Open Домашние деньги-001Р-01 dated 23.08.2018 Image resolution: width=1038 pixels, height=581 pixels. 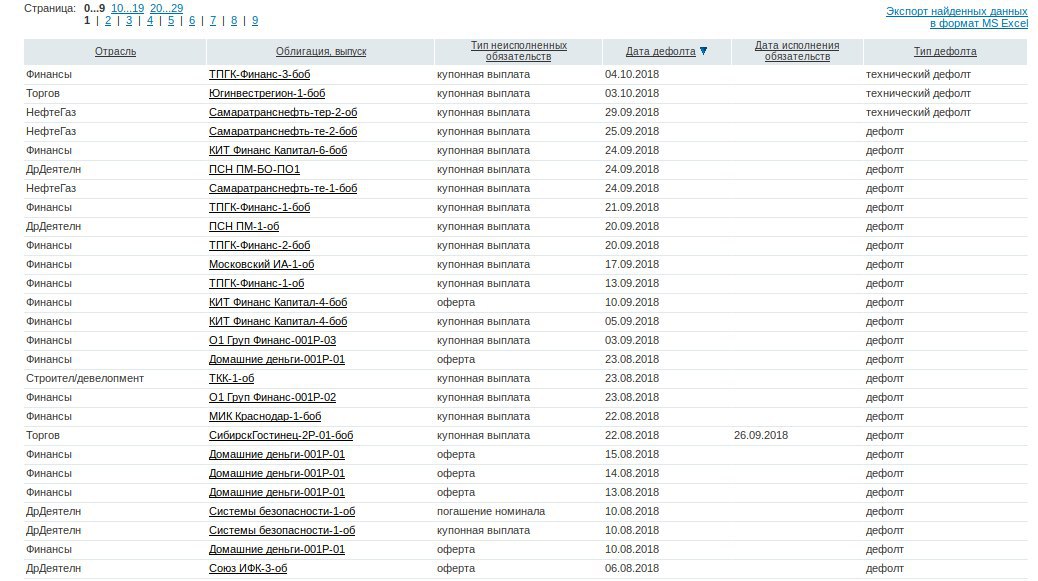[x=277, y=359]
